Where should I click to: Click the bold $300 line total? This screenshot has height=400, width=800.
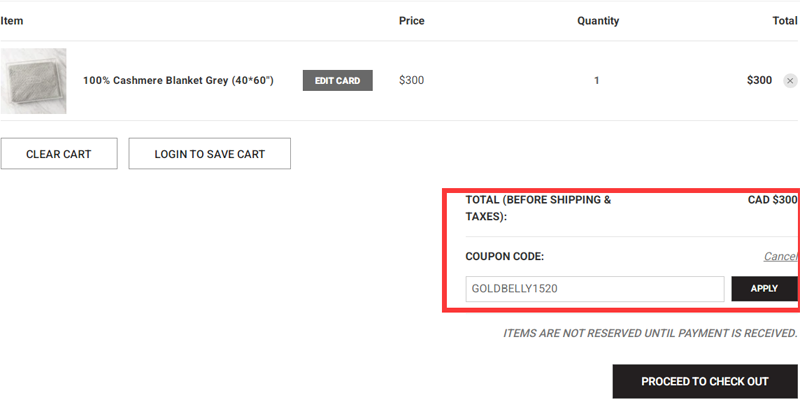click(759, 81)
